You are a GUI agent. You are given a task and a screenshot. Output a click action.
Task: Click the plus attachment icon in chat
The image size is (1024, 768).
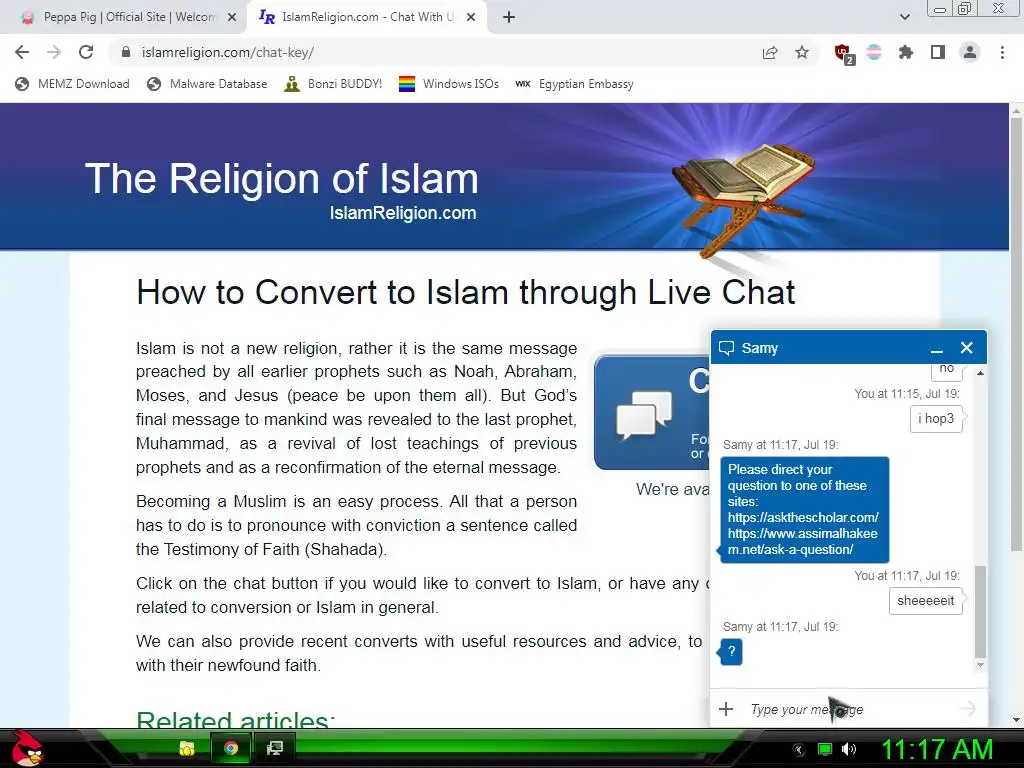click(726, 709)
